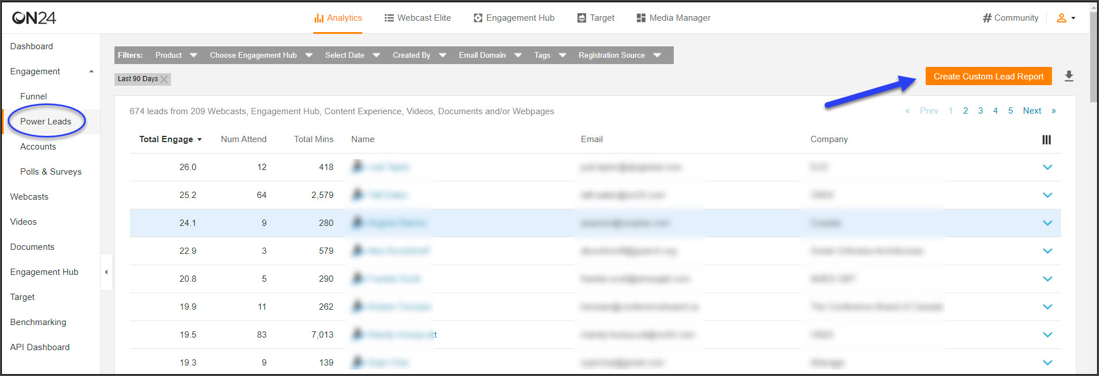Sort by Total Engage column
1099x376 pixels.
pos(170,140)
